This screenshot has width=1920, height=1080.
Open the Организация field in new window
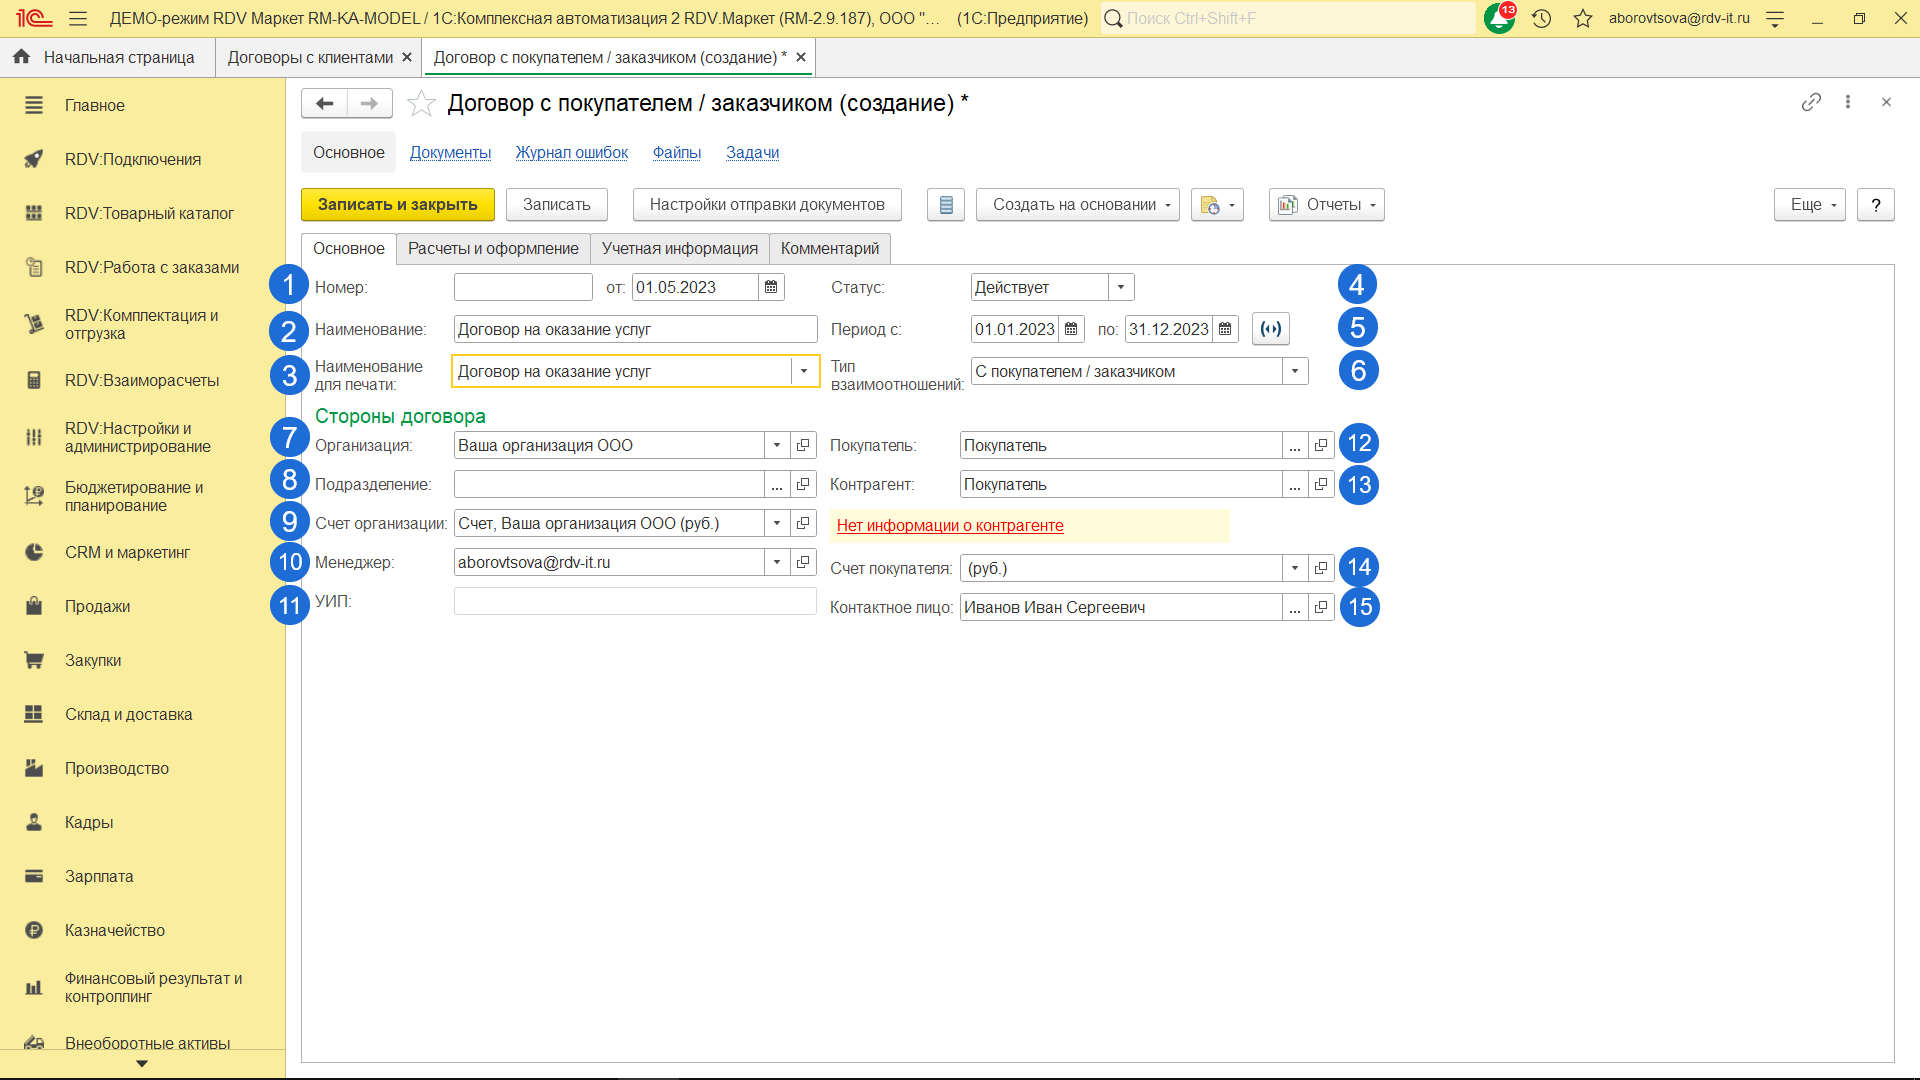pos(803,446)
